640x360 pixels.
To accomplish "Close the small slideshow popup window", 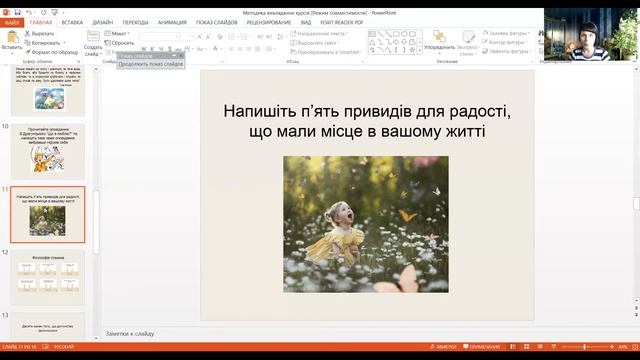I will (181, 56).
